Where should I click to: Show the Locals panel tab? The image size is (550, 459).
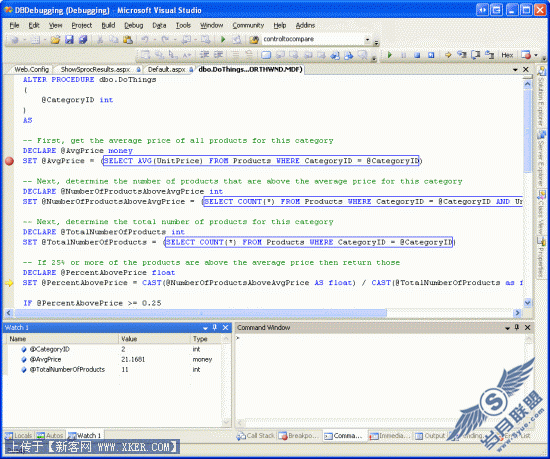point(19,436)
